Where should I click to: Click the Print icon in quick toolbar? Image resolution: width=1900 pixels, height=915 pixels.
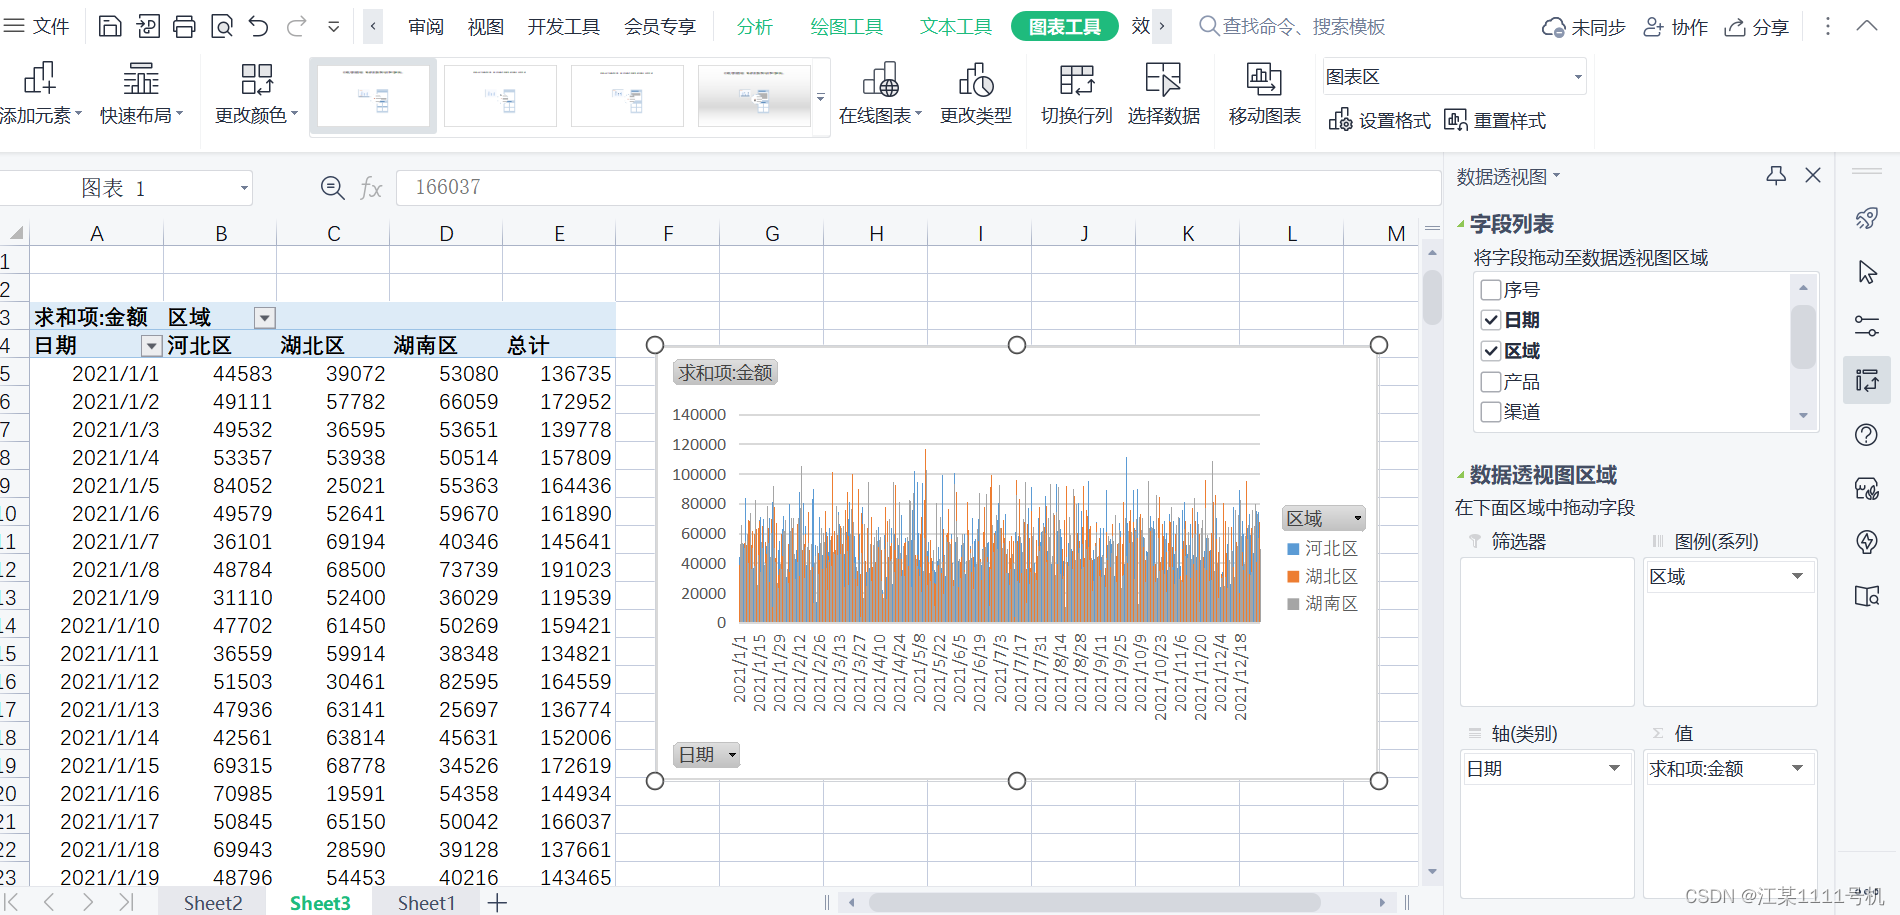point(184,26)
